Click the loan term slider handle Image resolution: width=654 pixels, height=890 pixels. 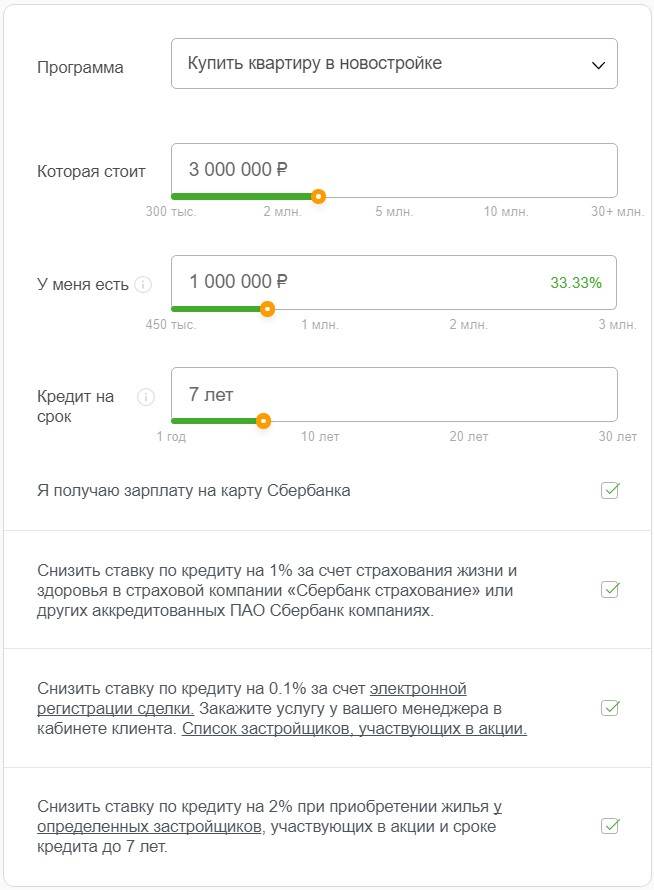pos(263,421)
